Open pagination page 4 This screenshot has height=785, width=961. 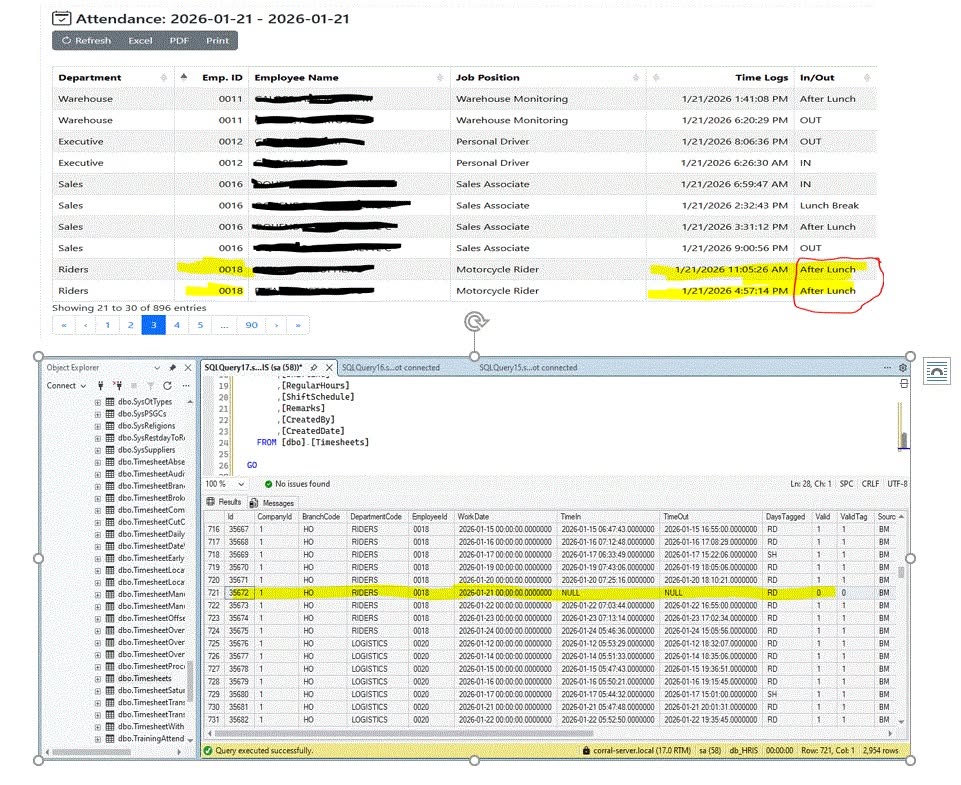[177, 325]
